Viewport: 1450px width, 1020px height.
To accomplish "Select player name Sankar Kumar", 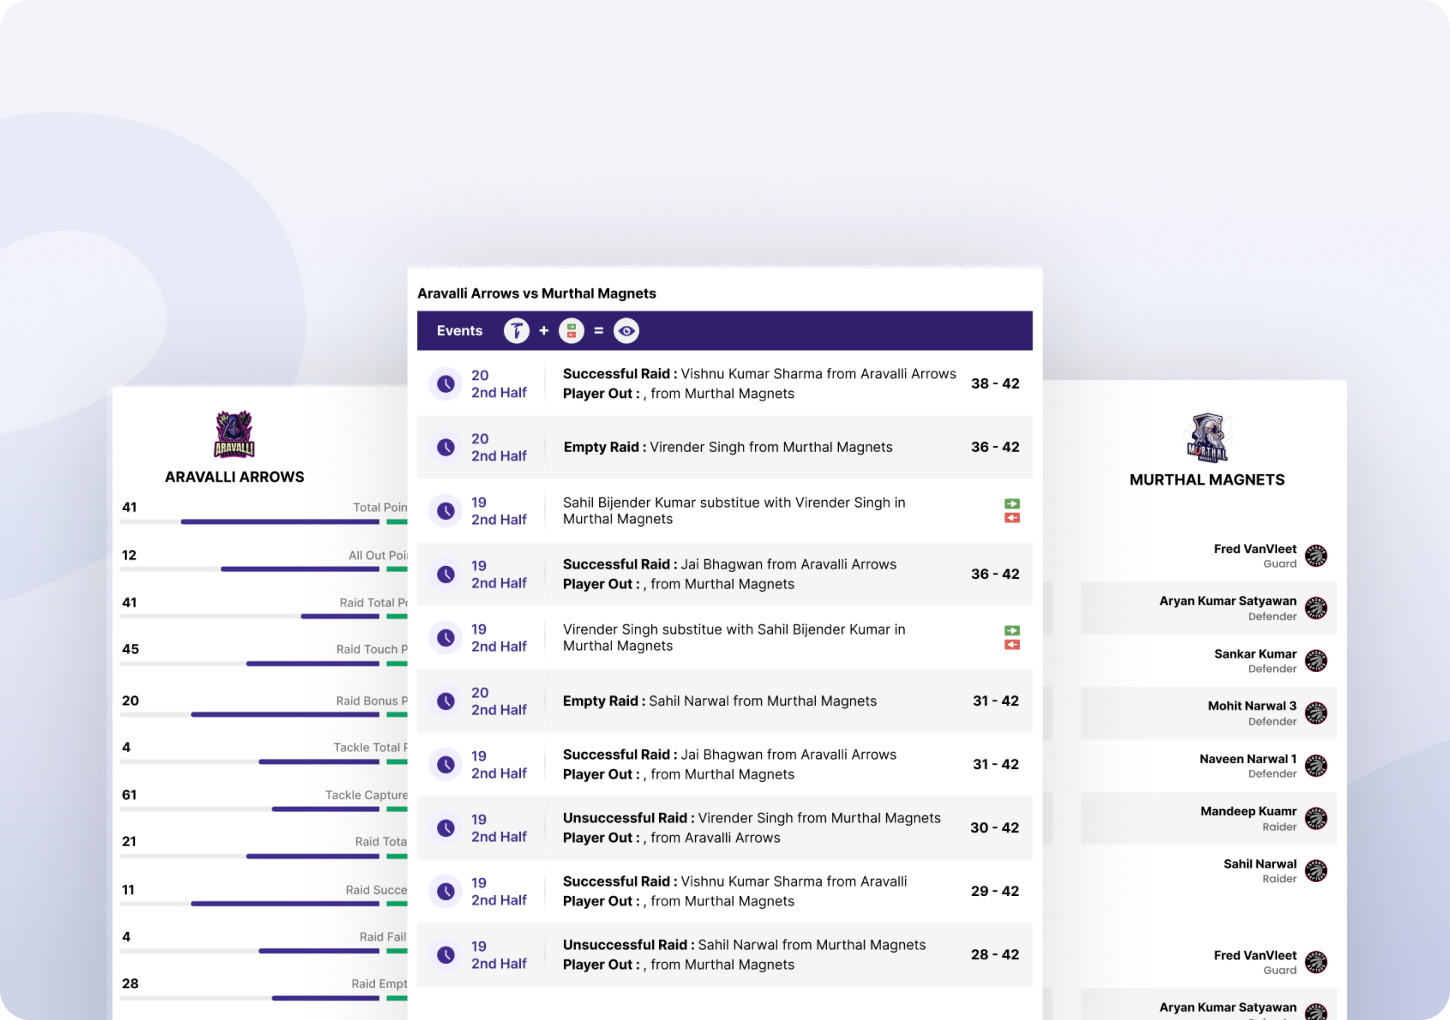I will click(1255, 654).
